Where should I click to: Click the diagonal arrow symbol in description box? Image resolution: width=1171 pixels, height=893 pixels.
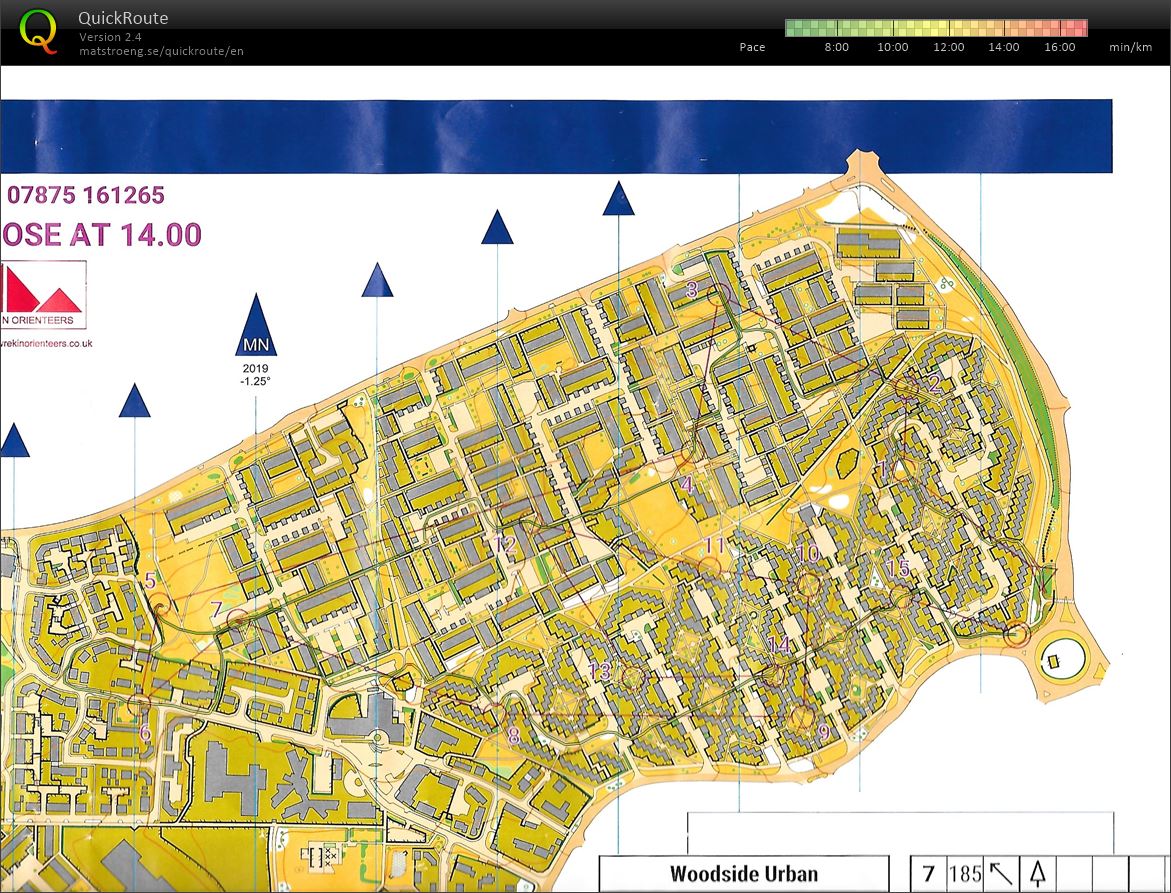[1001, 874]
